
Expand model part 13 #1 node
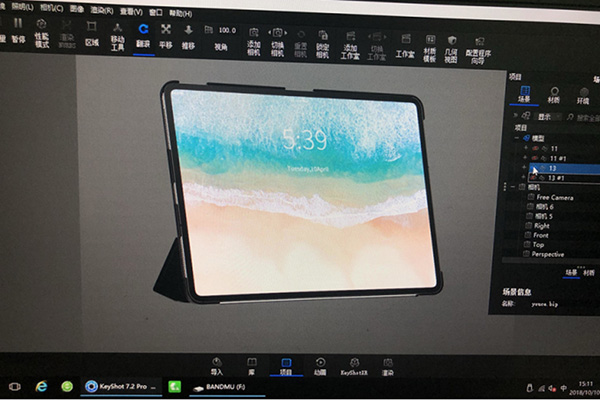click(524, 177)
